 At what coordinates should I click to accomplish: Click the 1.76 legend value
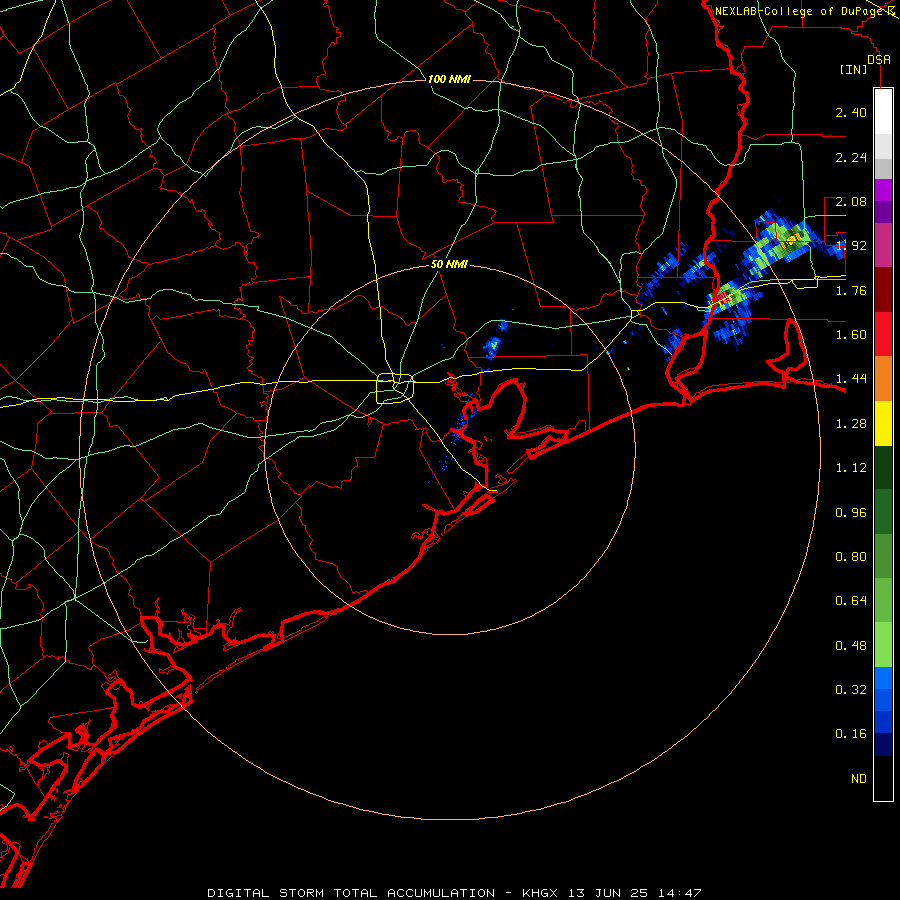point(851,290)
